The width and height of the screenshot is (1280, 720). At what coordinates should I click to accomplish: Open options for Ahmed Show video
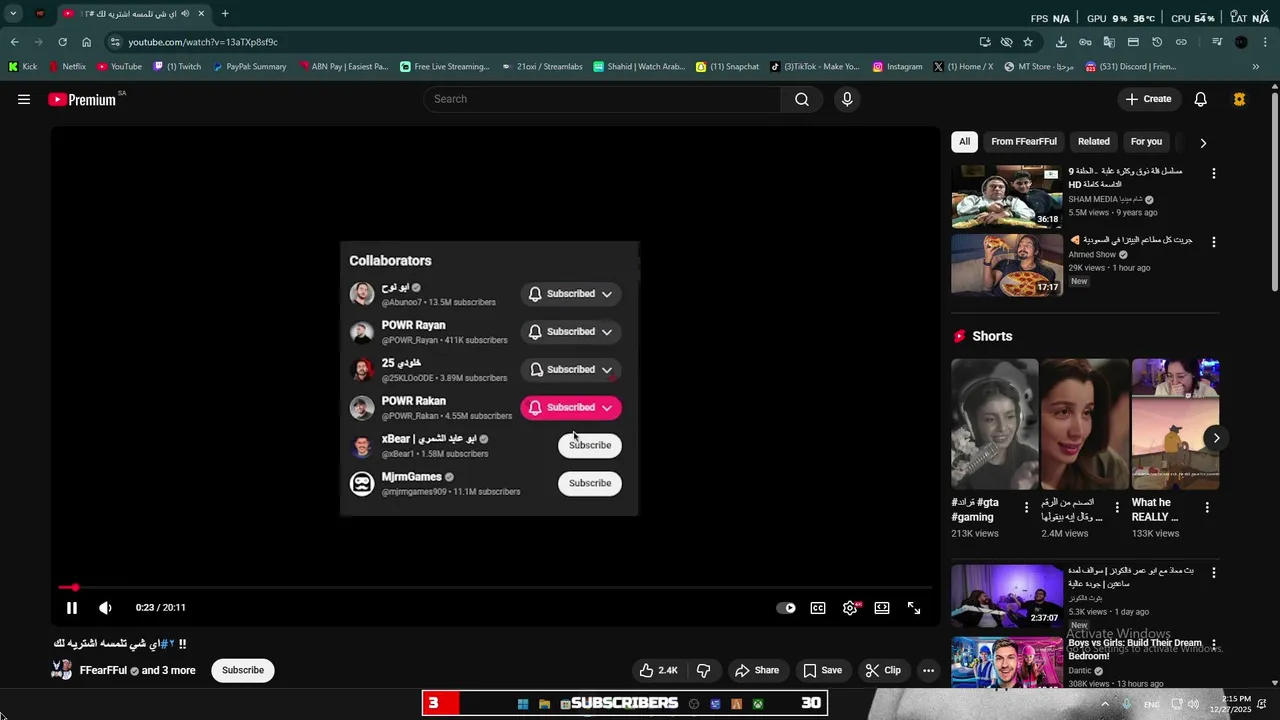coord(1214,242)
